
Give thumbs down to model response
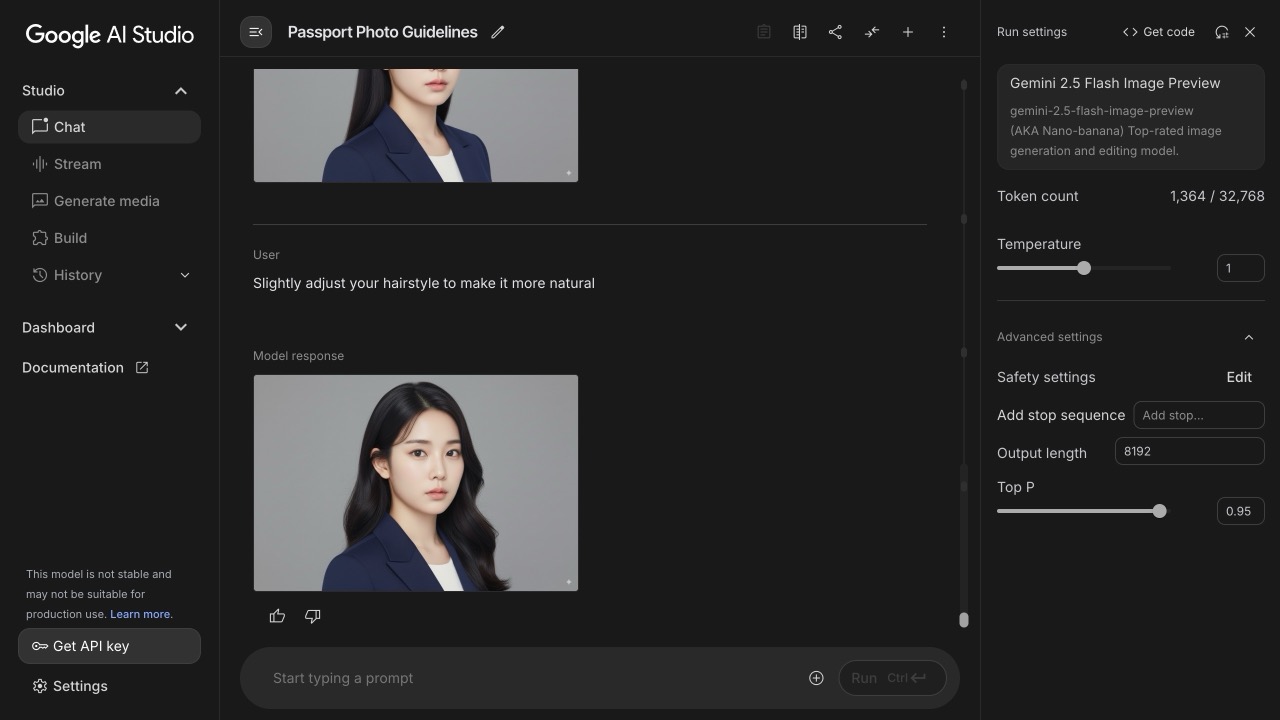click(x=313, y=616)
